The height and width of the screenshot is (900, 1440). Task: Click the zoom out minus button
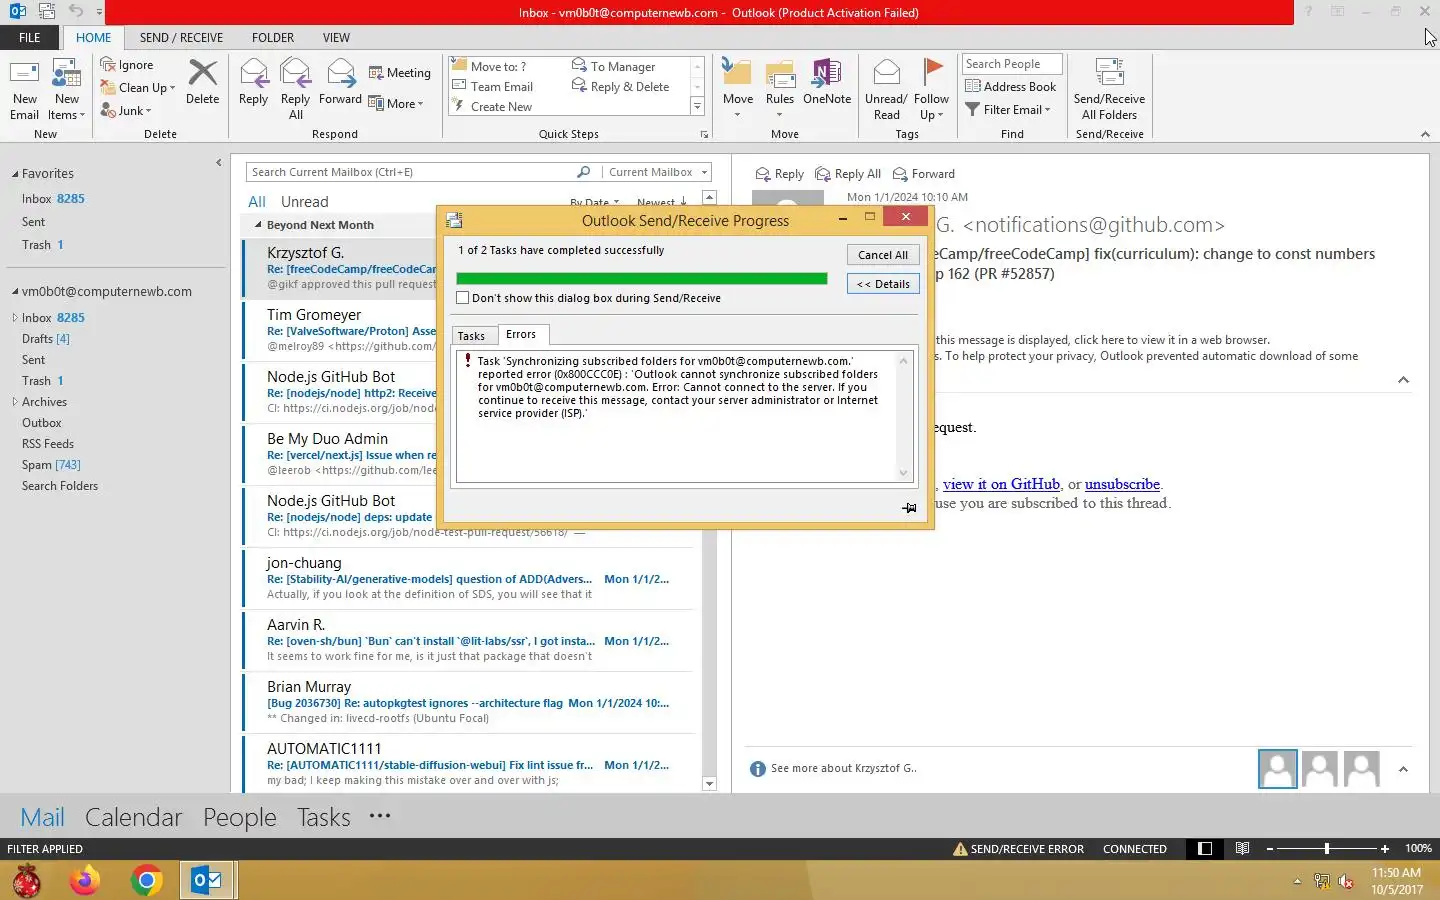point(1270,849)
